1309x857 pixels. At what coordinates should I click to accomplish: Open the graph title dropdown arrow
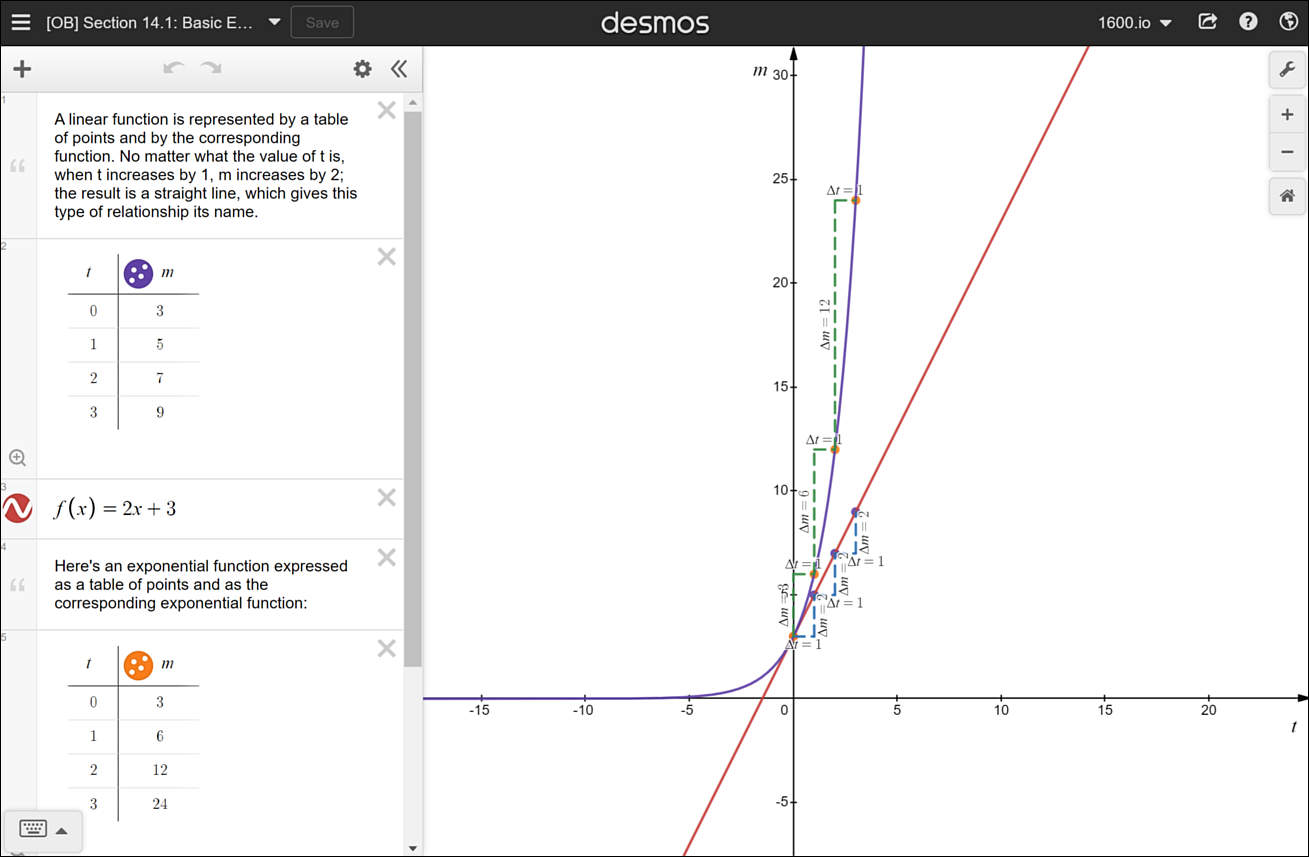click(274, 22)
